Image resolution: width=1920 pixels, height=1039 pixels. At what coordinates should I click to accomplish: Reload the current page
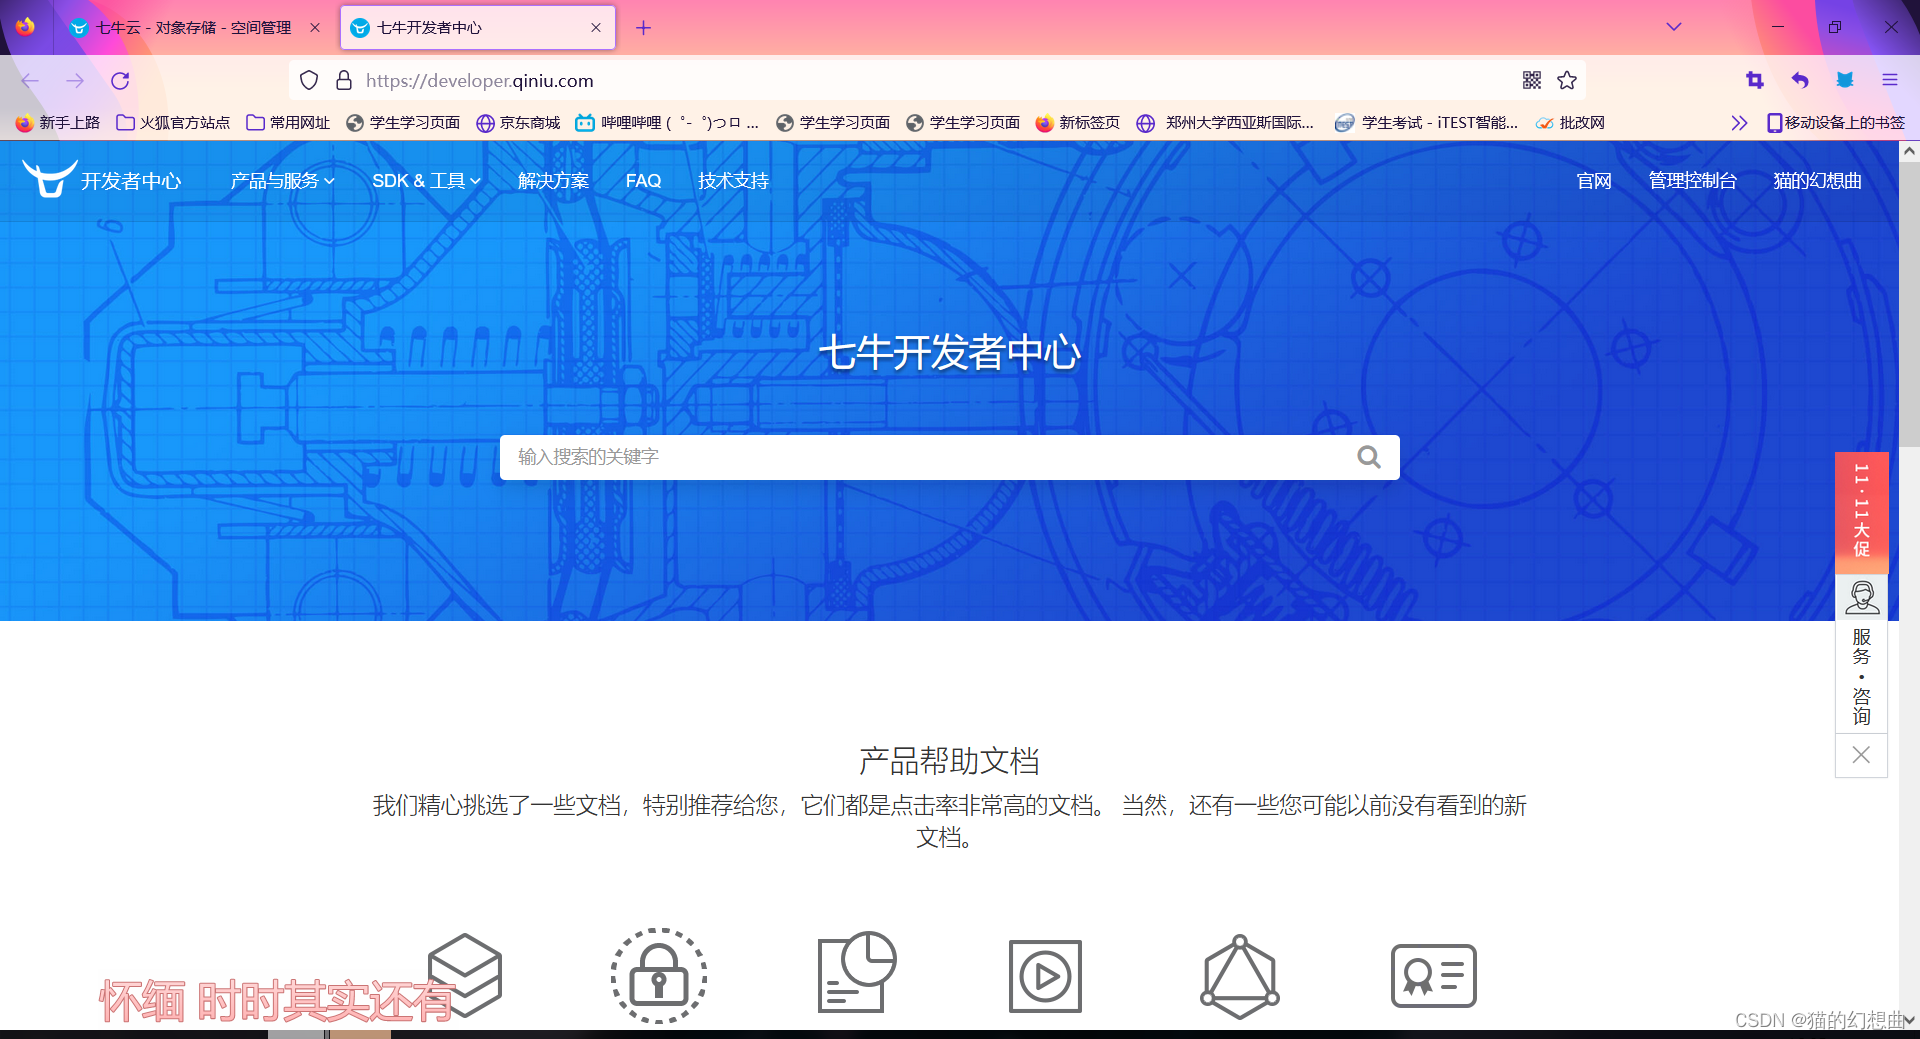(x=120, y=81)
